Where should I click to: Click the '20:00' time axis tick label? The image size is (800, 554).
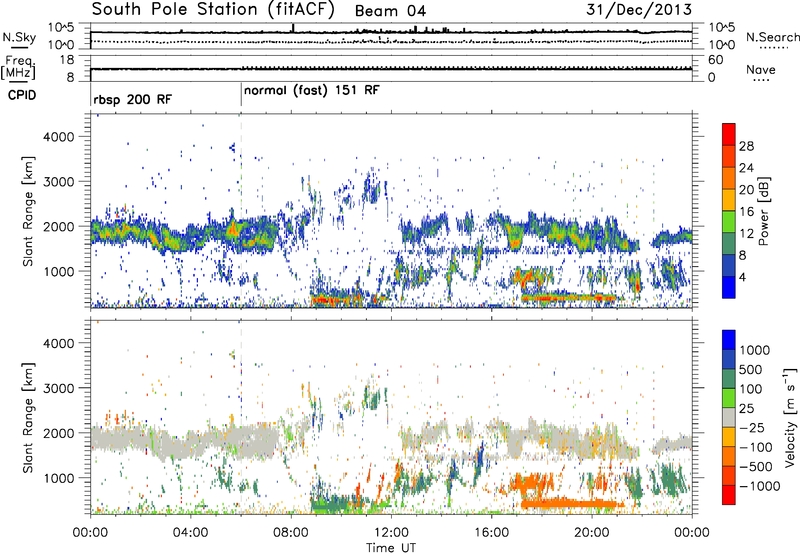[x=592, y=533]
